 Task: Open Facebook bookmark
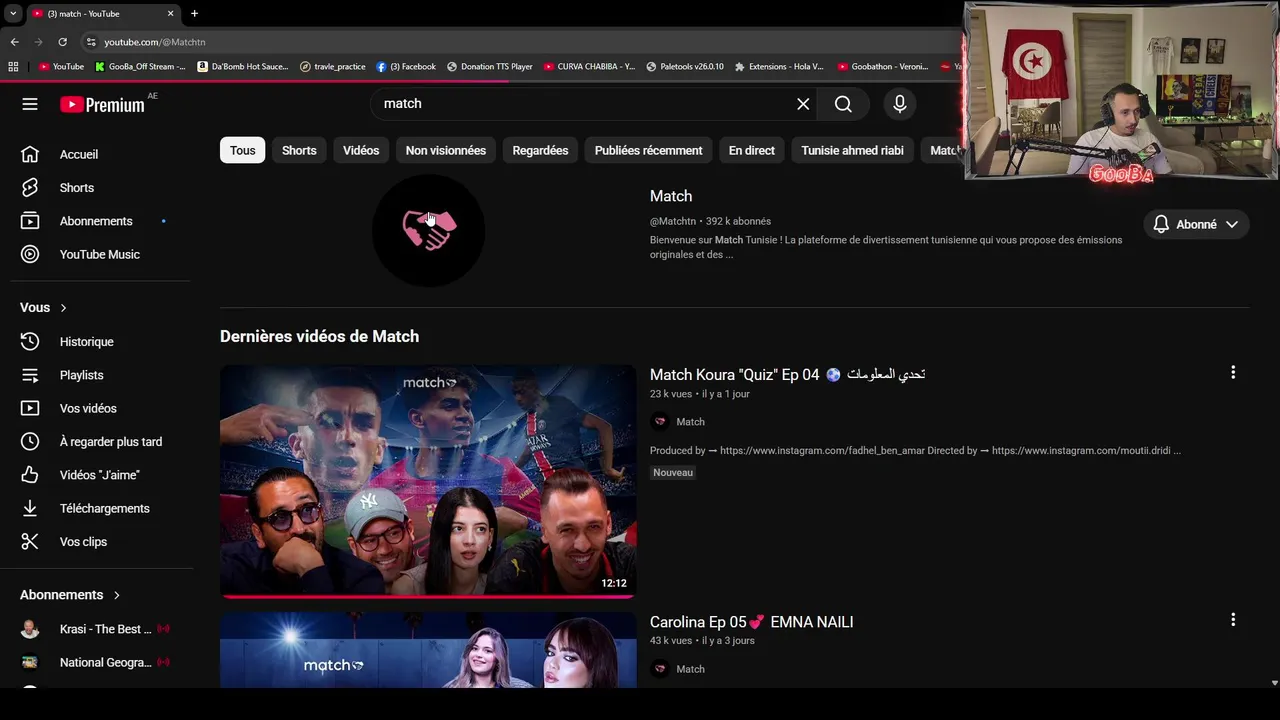click(x=406, y=67)
